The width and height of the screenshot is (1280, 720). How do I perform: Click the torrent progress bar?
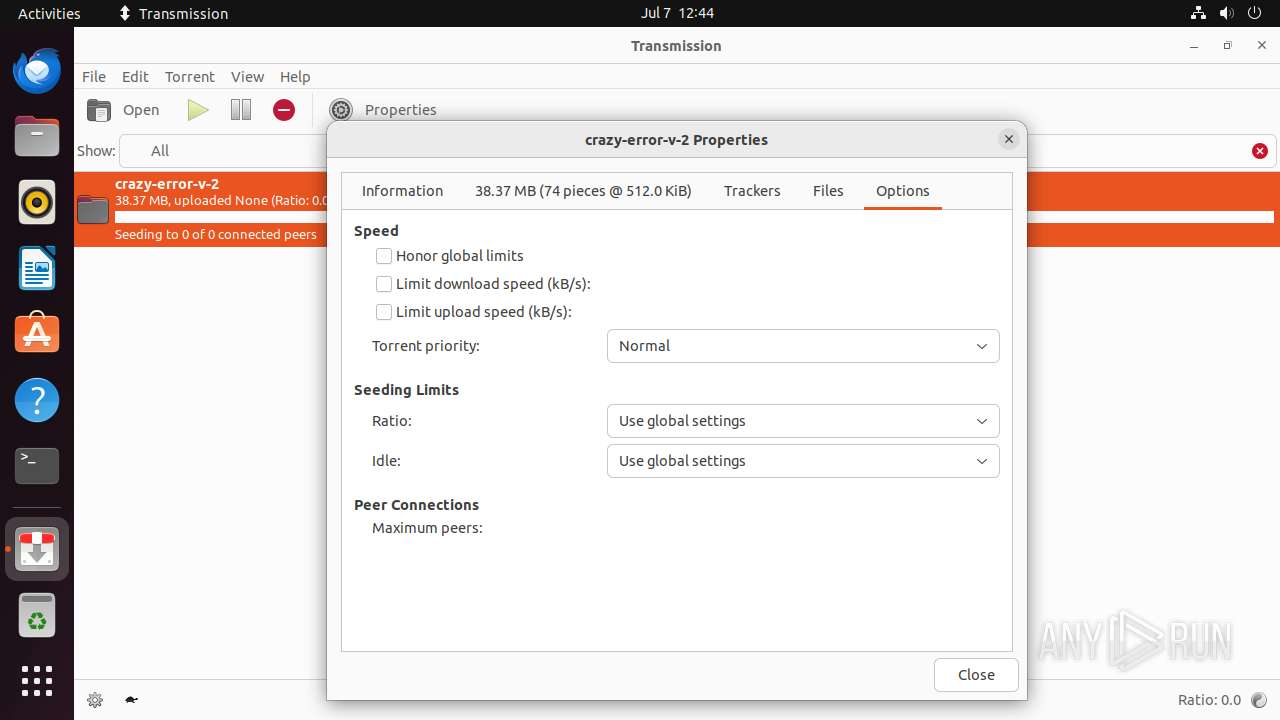pyautogui.click(x=694, y=217)
